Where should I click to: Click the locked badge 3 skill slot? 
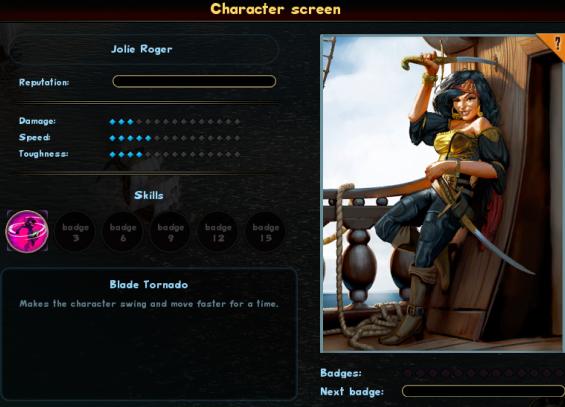pos(75,232)
